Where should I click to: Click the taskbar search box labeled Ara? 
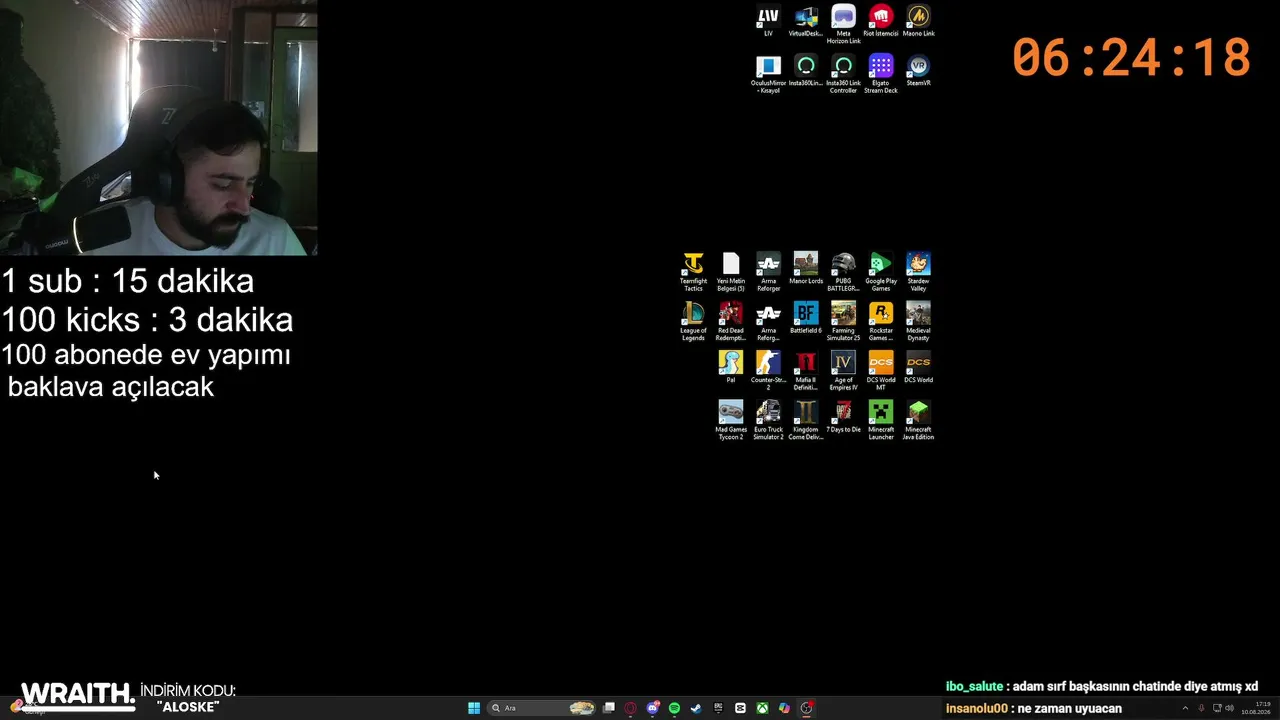tap(541, 708)
